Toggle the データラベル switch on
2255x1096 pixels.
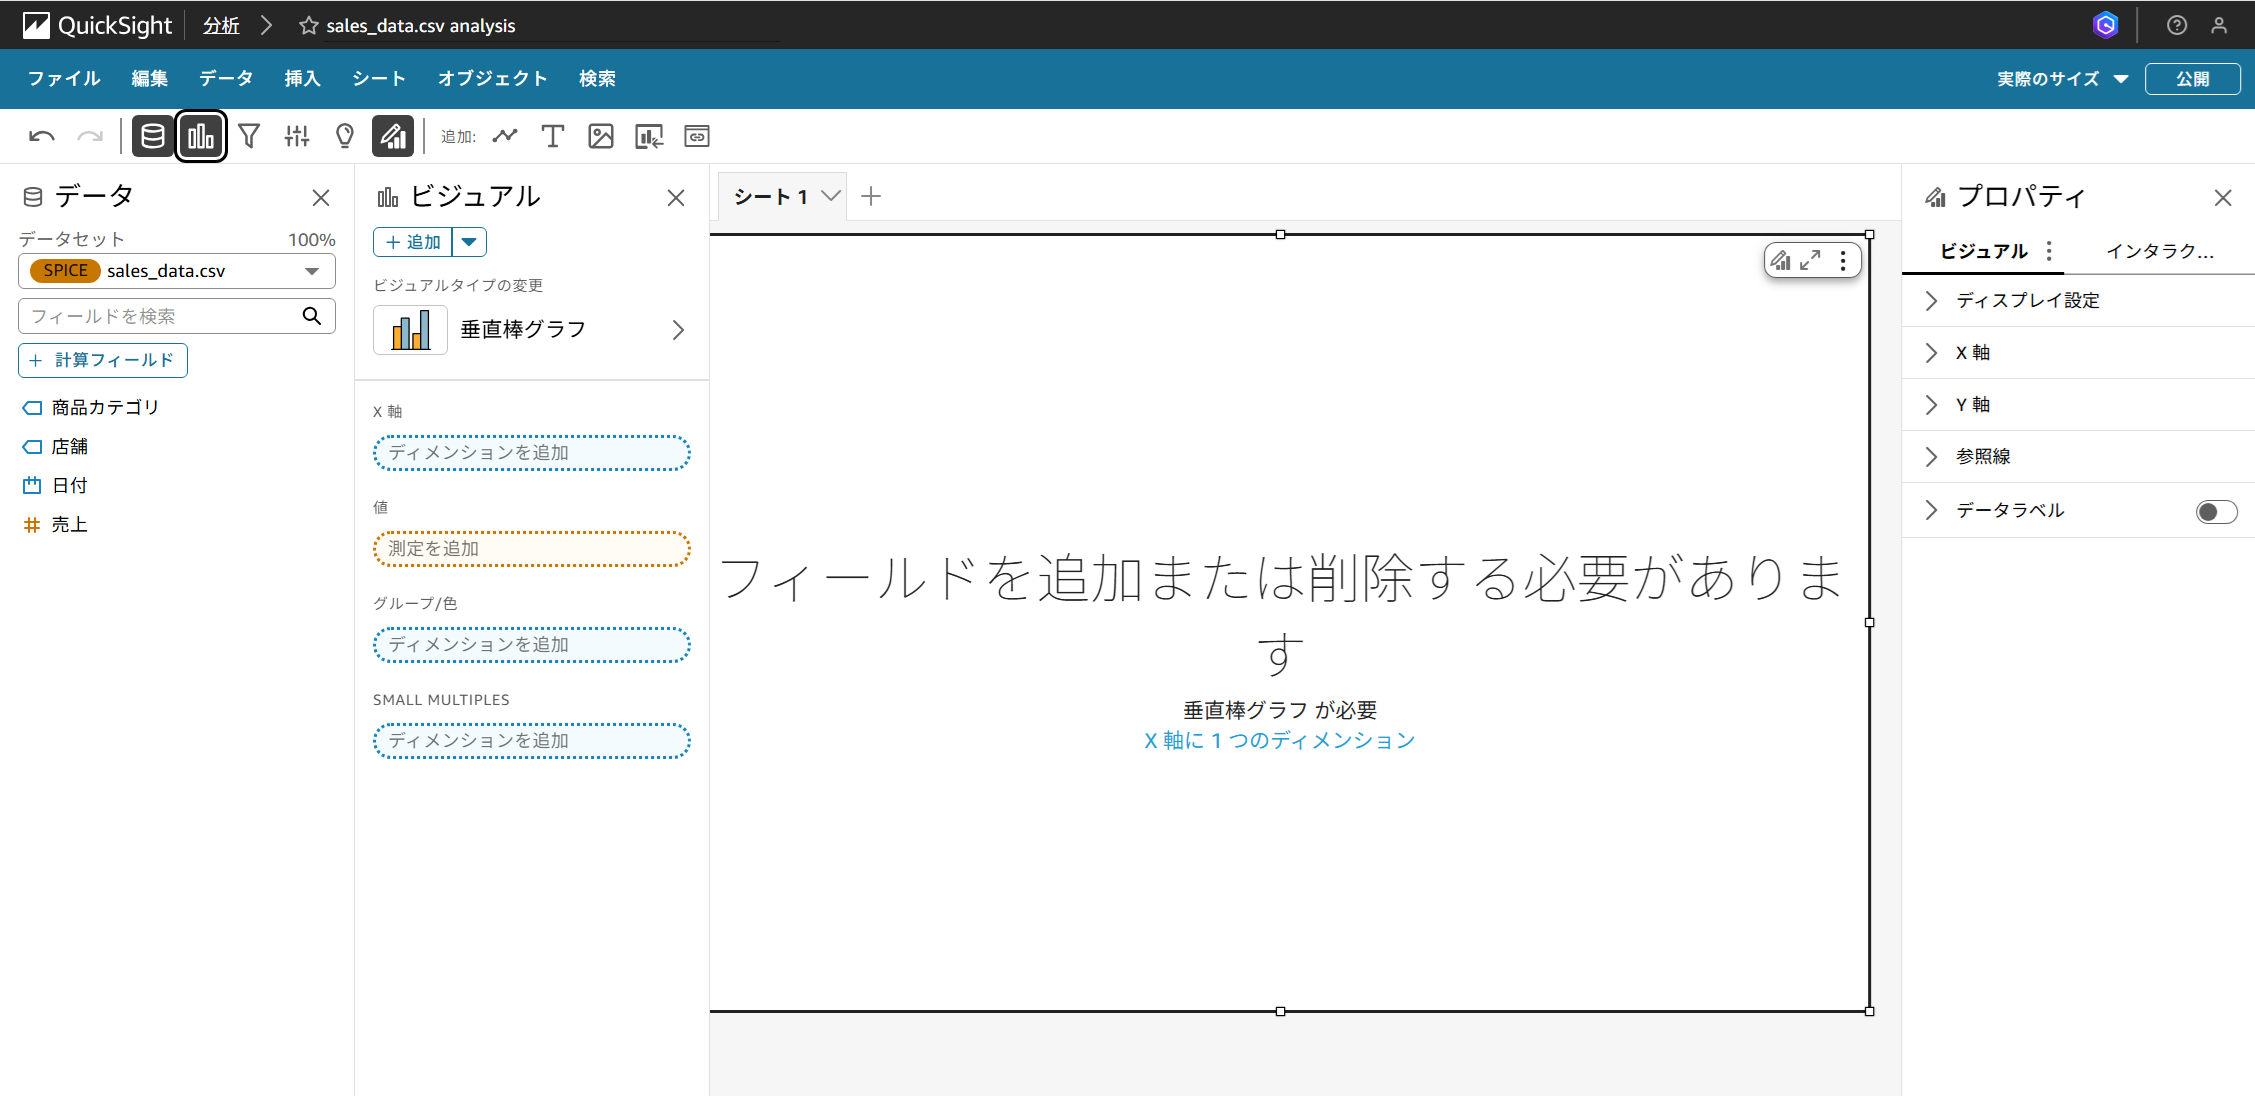pyautogui.click(x=2215, y=511)
